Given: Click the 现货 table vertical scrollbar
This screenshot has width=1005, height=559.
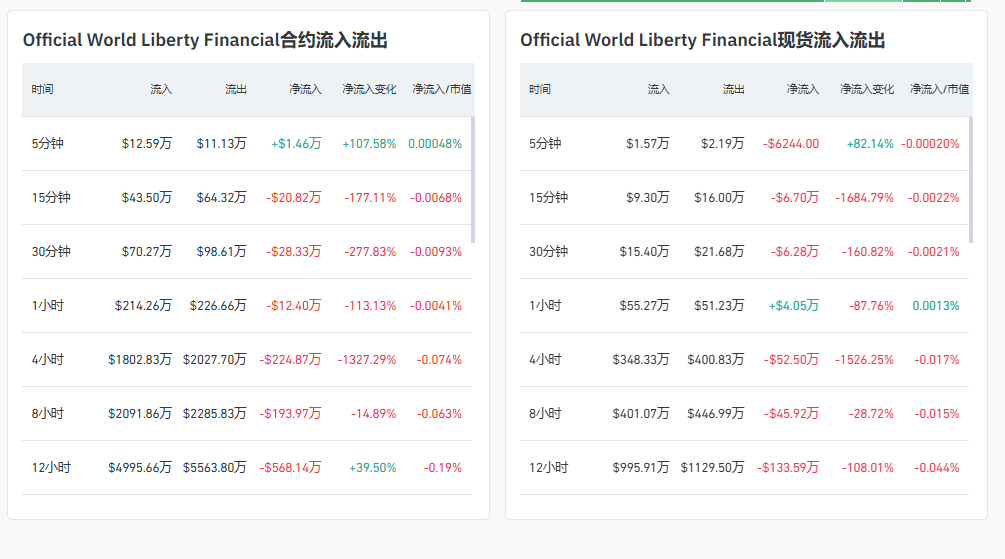Looking at the screenshot, I should [x=970, y=180].
